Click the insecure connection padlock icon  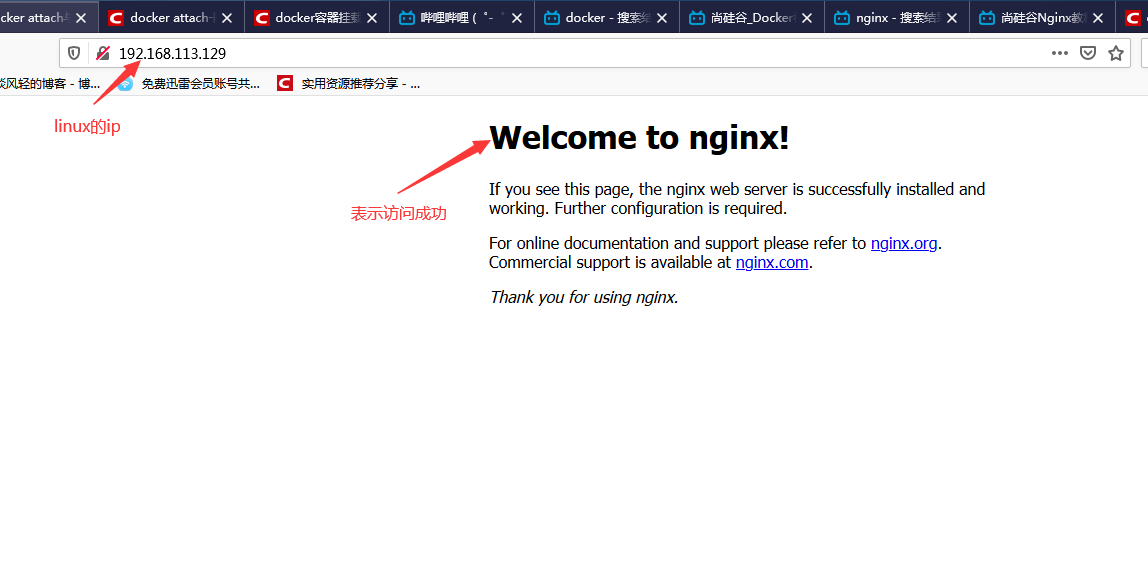103,53
